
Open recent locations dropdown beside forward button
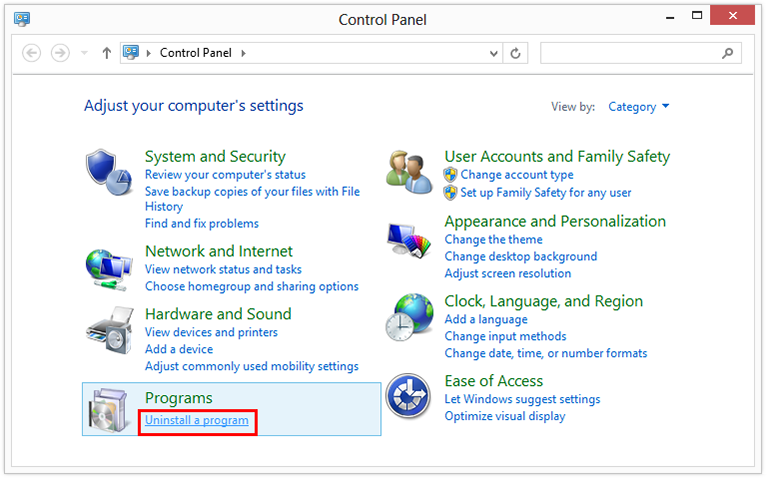tap(84, 53)
